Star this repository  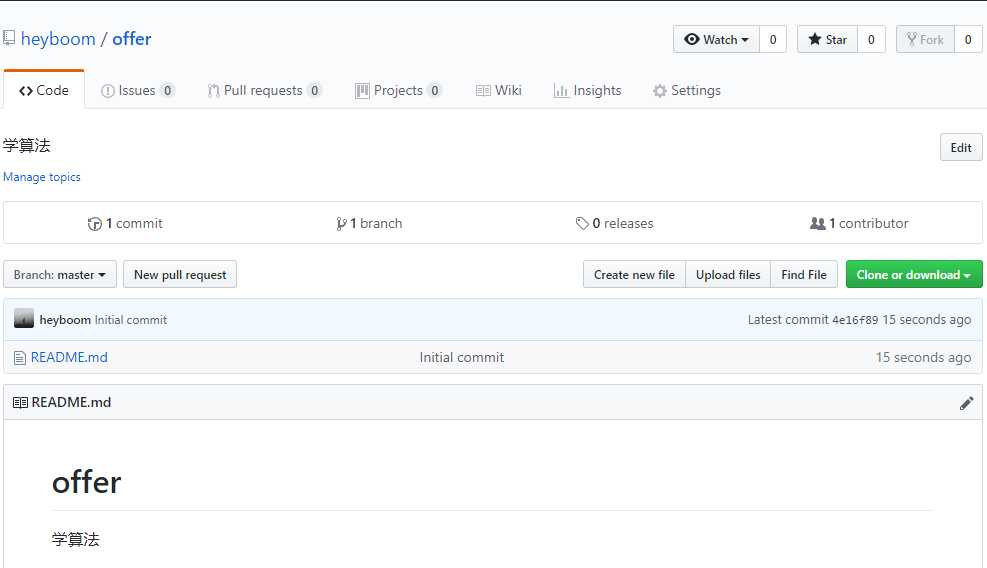827,39
